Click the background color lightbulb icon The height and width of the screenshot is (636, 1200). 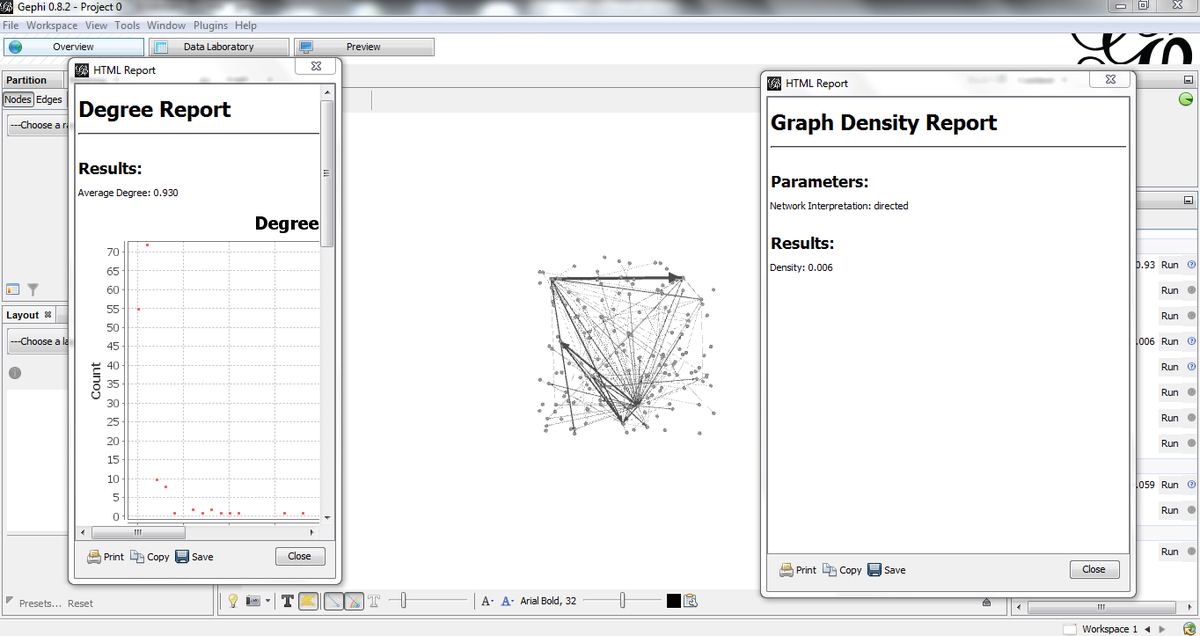pyautogui.click(x=233, y=601)
